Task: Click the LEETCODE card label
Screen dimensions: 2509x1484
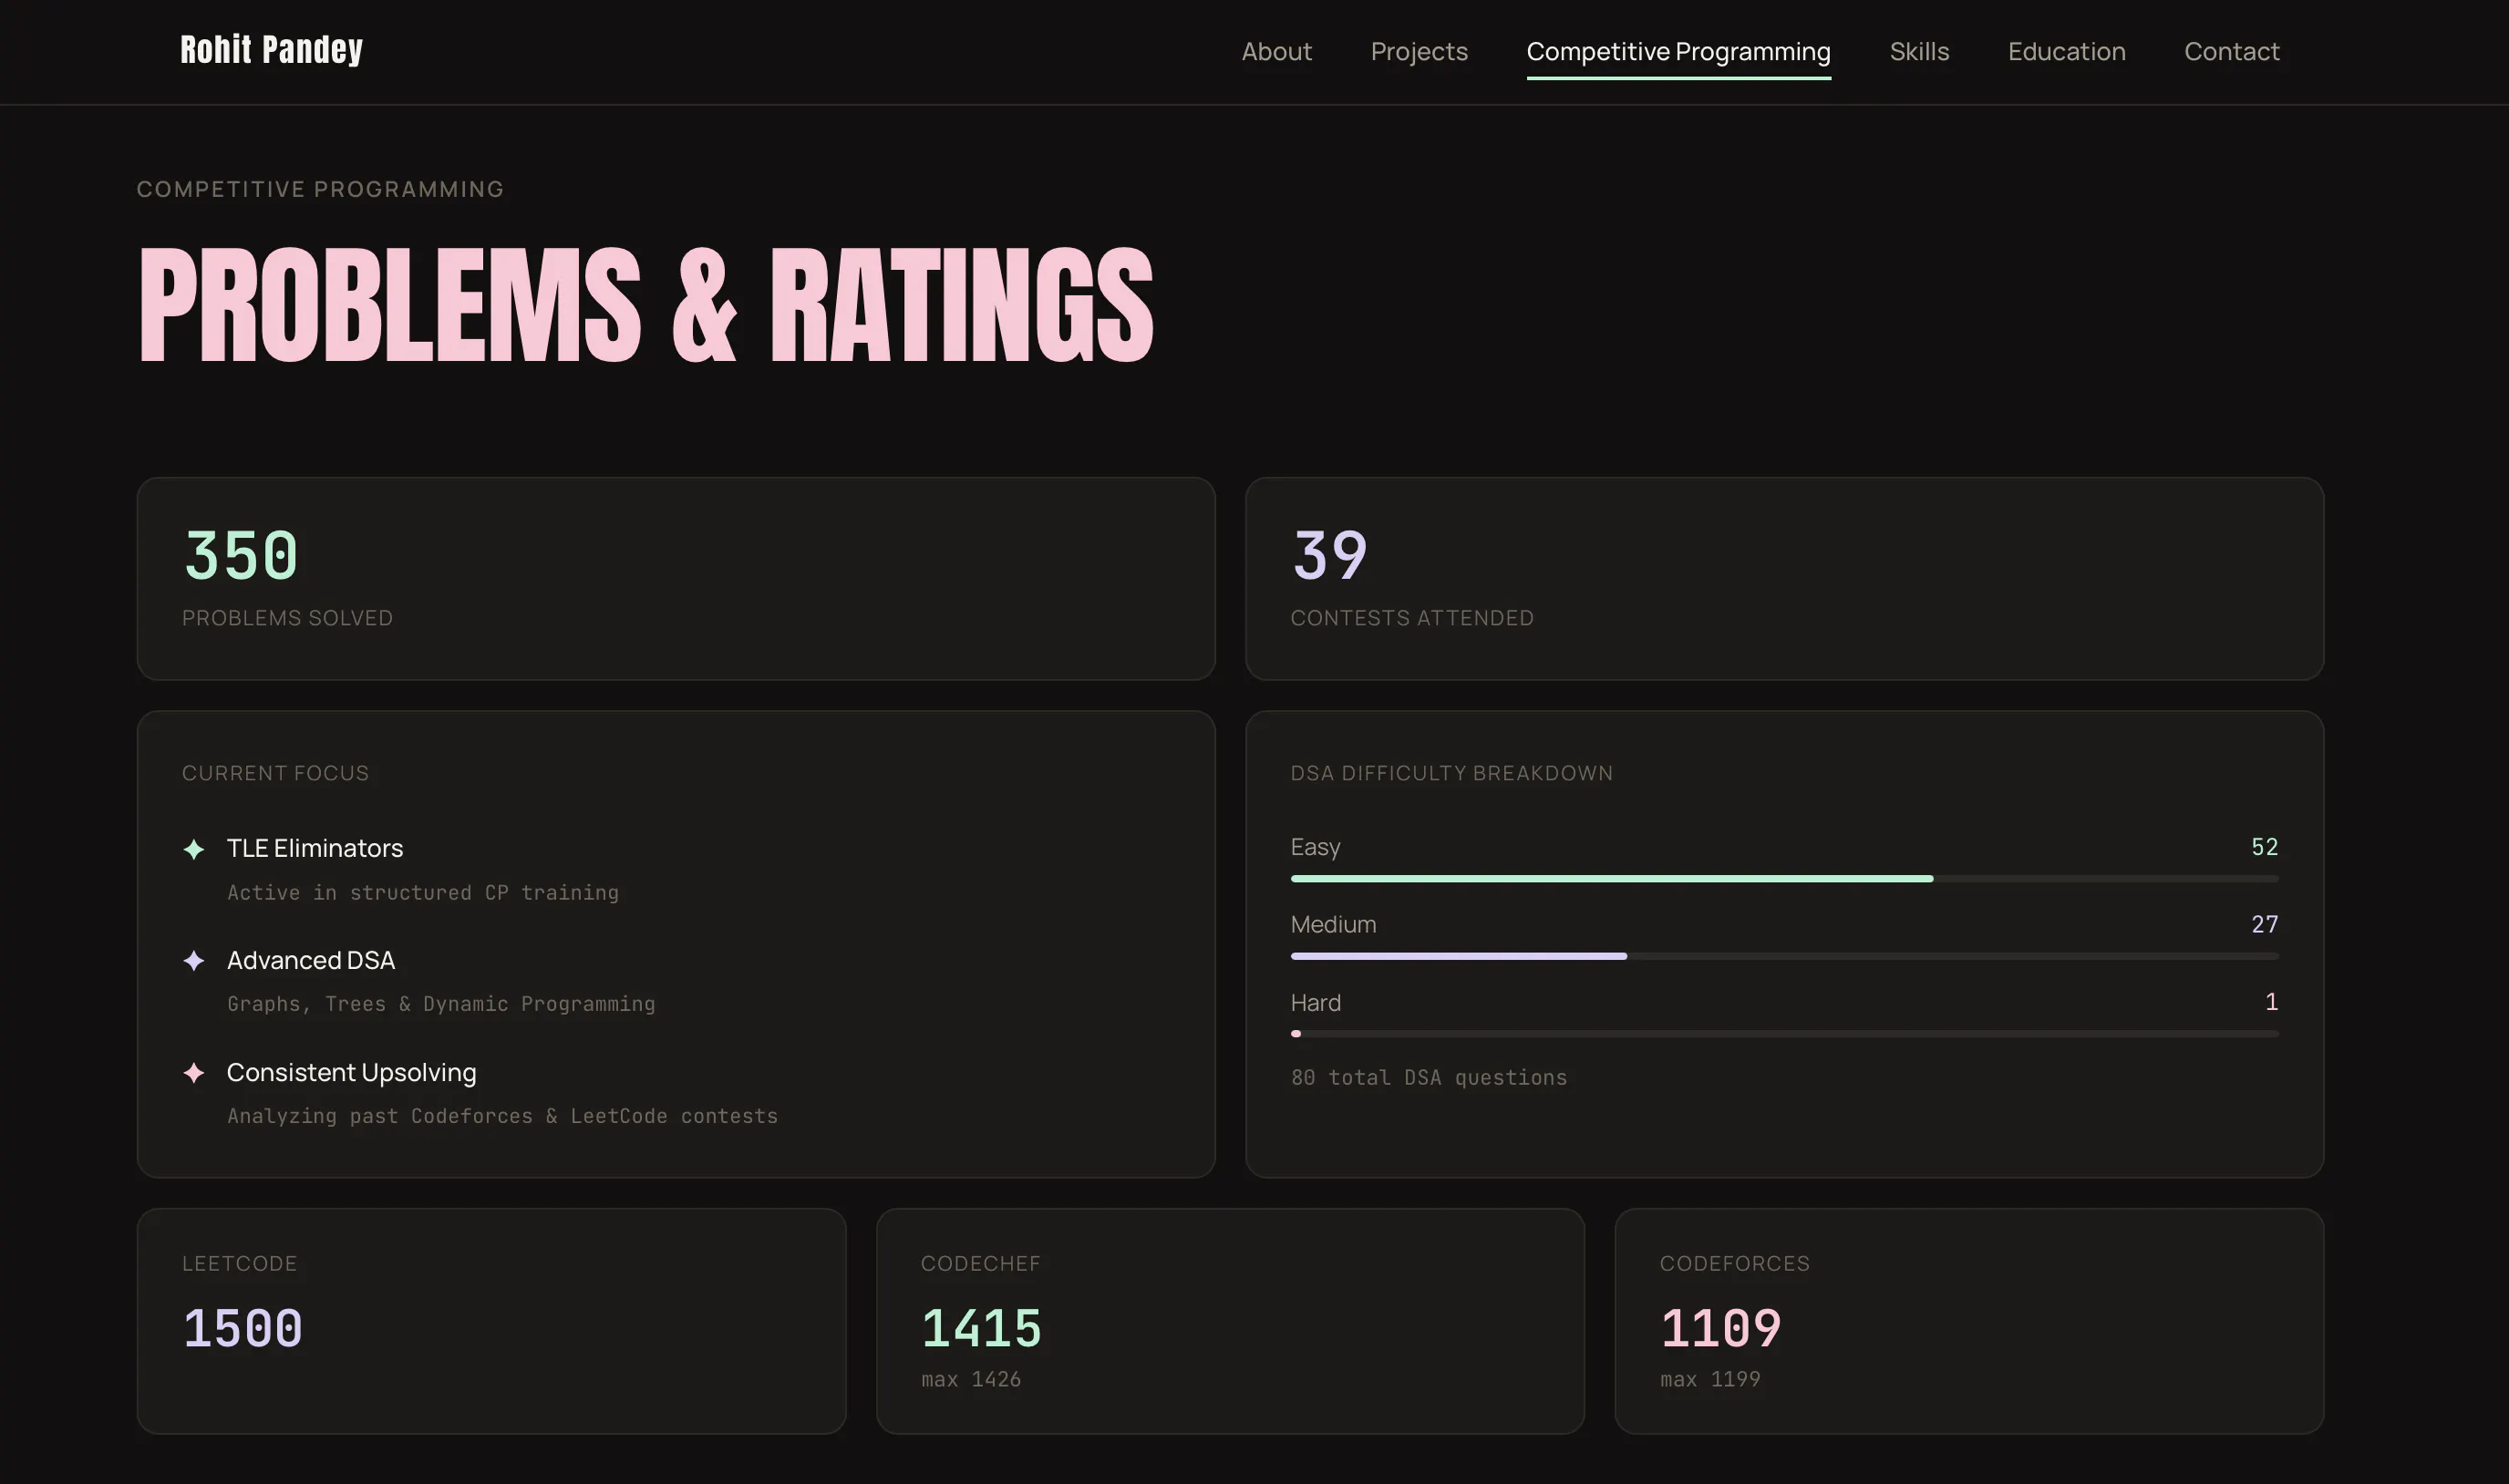Action: pos(239,1264)
